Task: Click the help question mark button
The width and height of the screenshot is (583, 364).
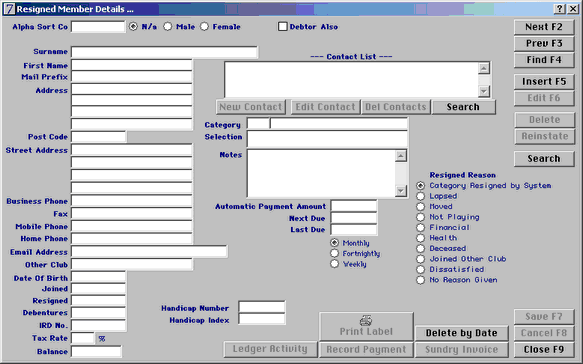Action: [560, 9]
